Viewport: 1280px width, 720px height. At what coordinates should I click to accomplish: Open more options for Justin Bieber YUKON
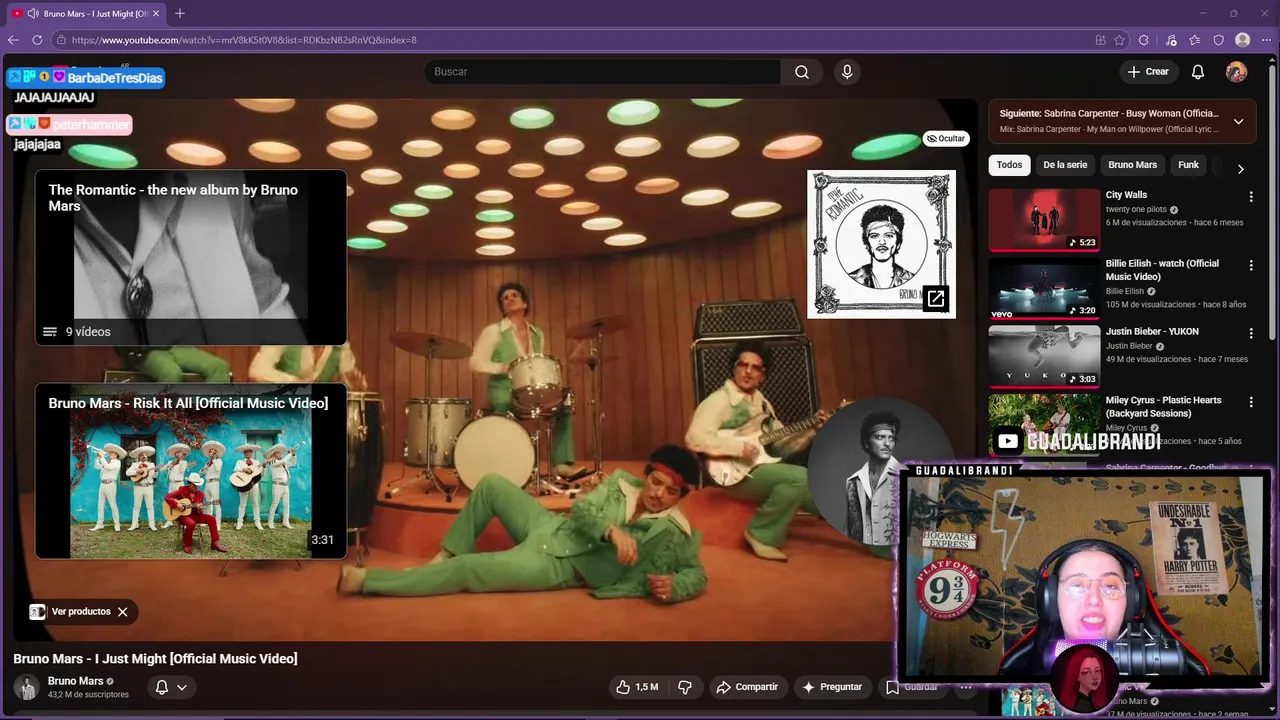(1250, 333)
